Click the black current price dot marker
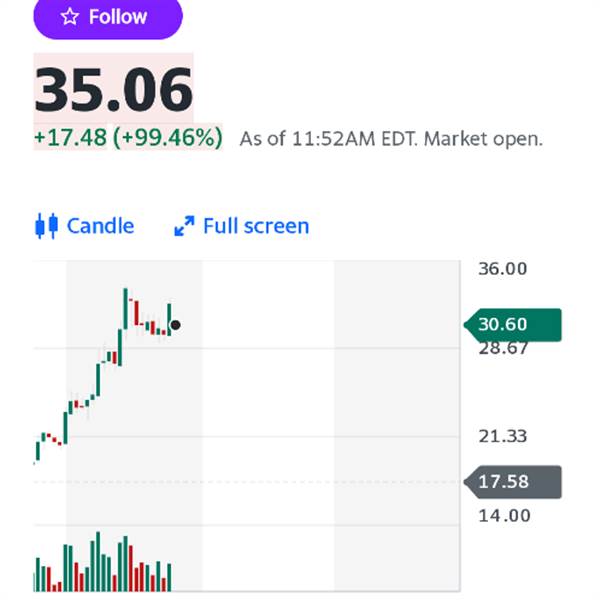The height and width of the screenshot is (600, 600). pyautogui.click(x=175, y=325)
